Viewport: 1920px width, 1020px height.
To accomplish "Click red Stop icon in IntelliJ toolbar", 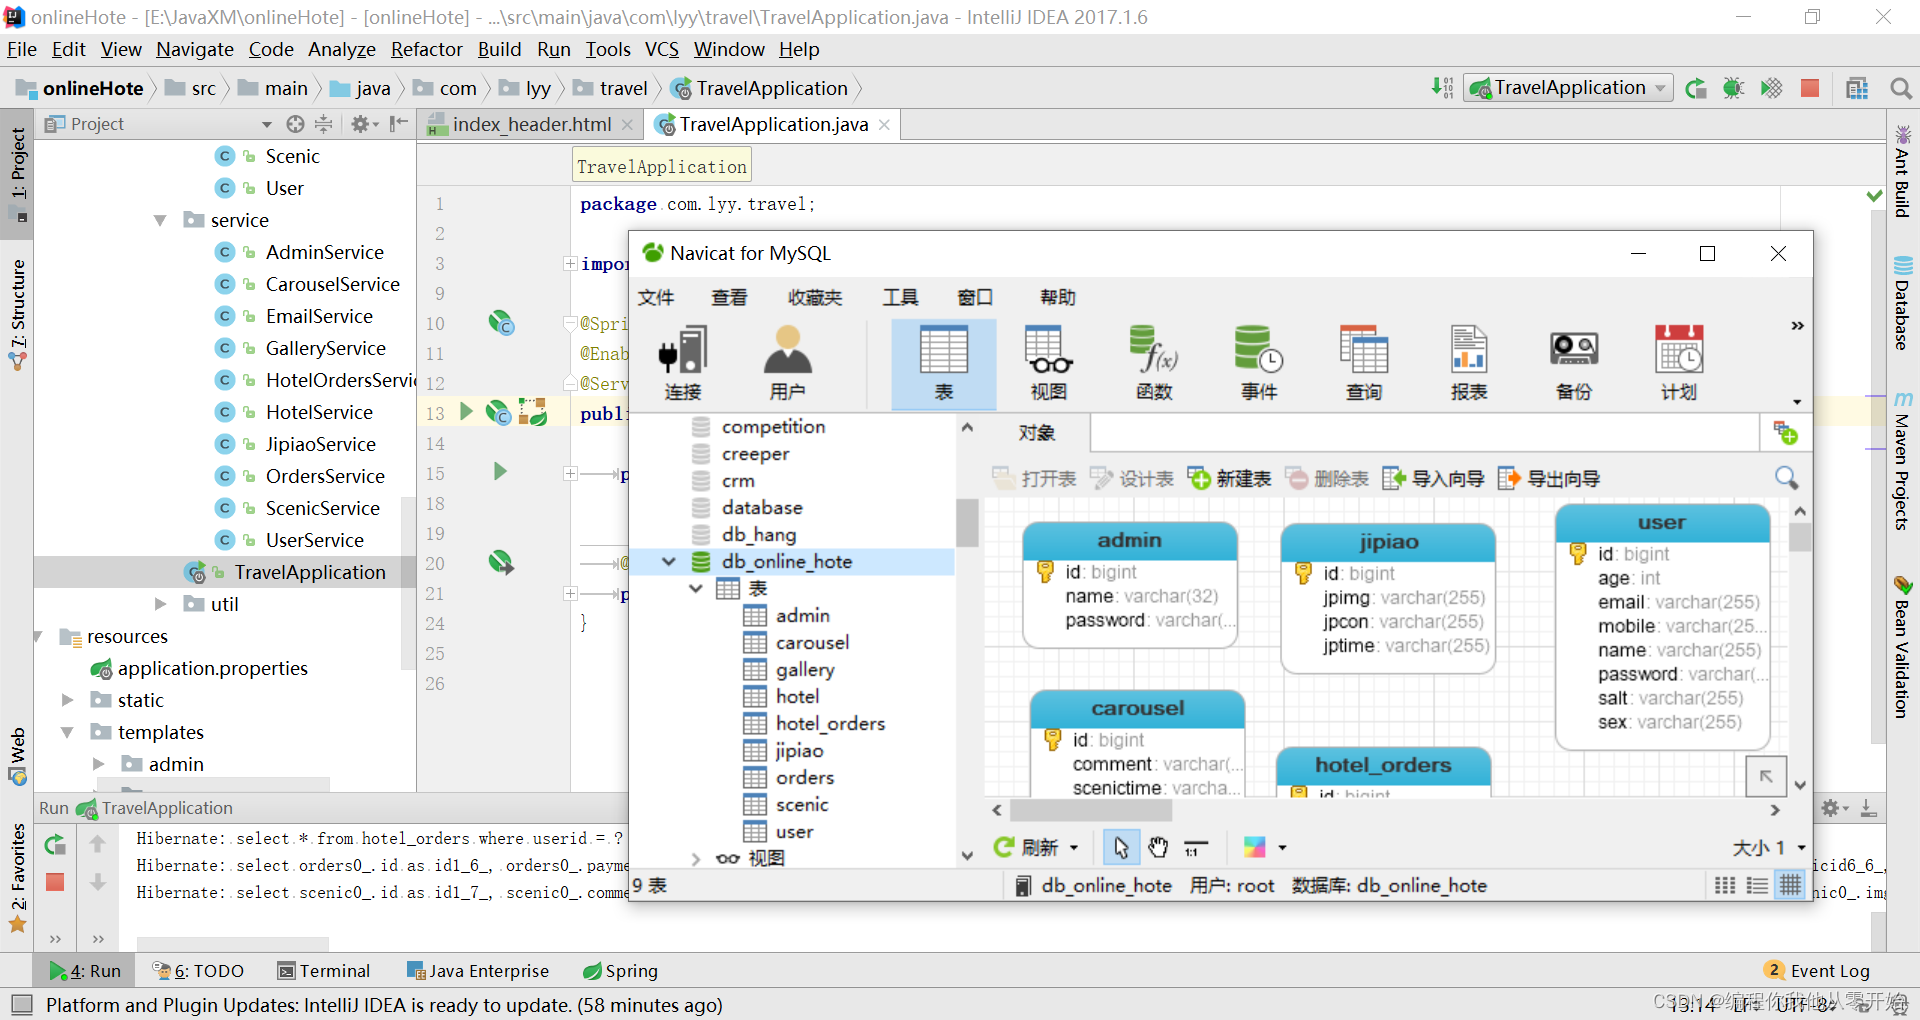I will [x=1810, y=89].
